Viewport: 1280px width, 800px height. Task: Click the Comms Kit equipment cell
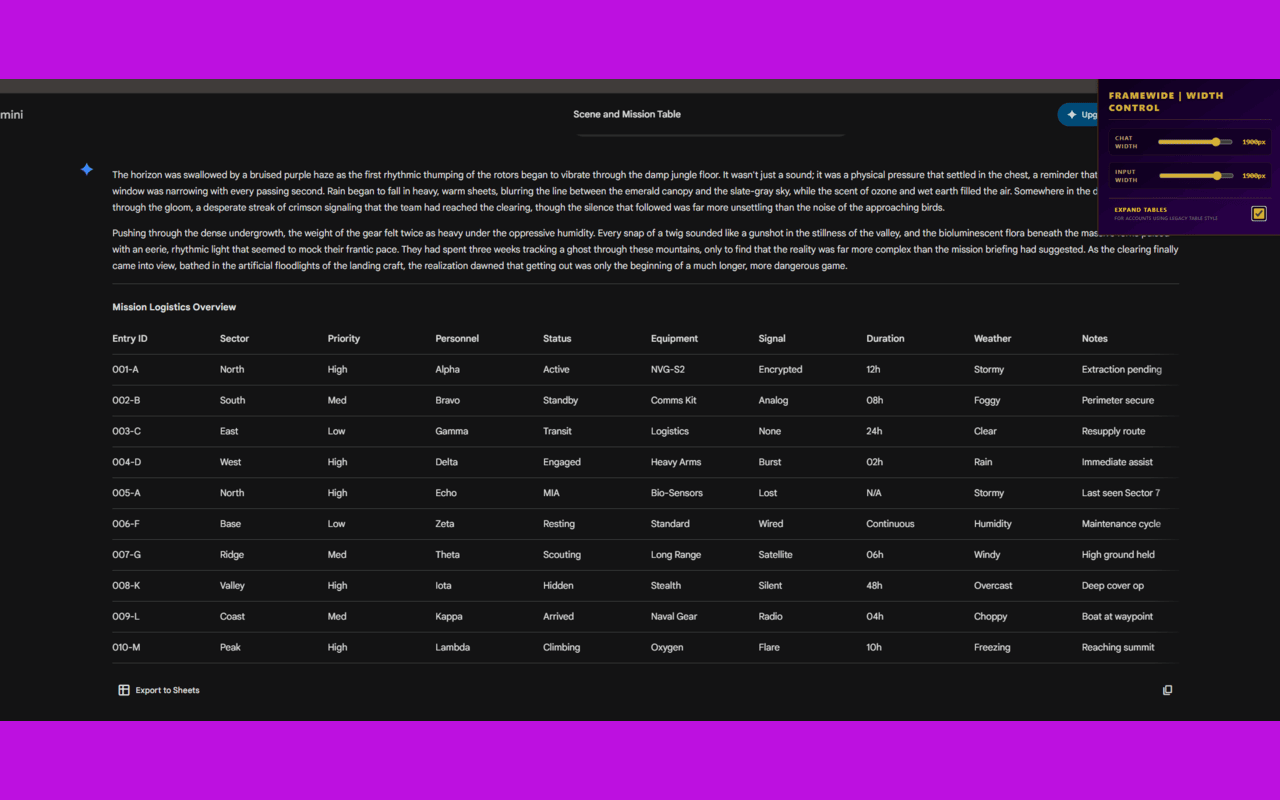pos(674,401)
